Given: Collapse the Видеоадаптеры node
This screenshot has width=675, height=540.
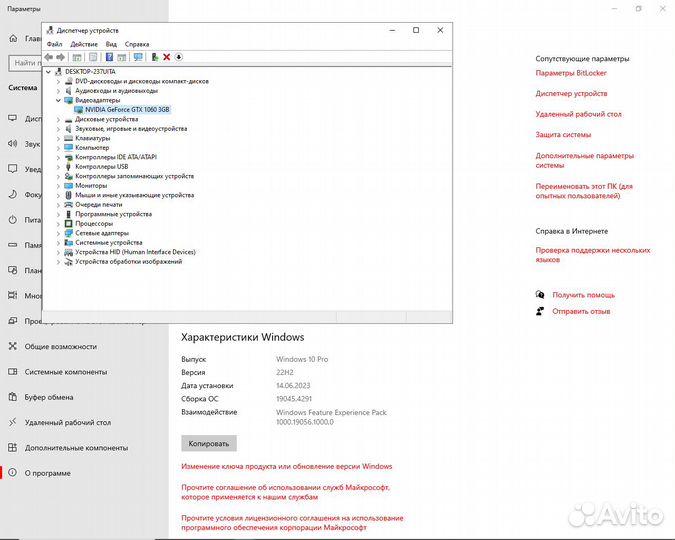Looking at the screenshot, I should point(58,100).
